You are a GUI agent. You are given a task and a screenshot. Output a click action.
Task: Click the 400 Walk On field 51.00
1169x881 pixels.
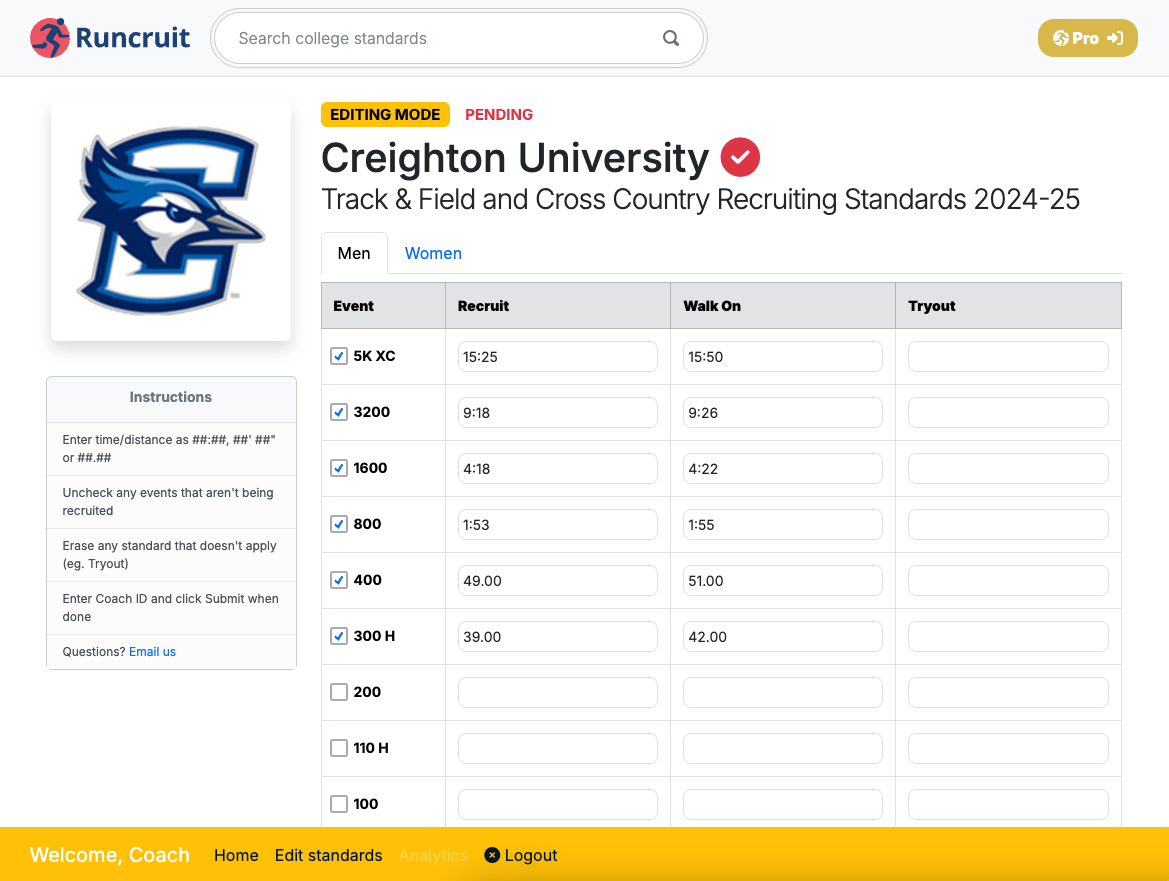pyautogui.click(x=783, y=580)
